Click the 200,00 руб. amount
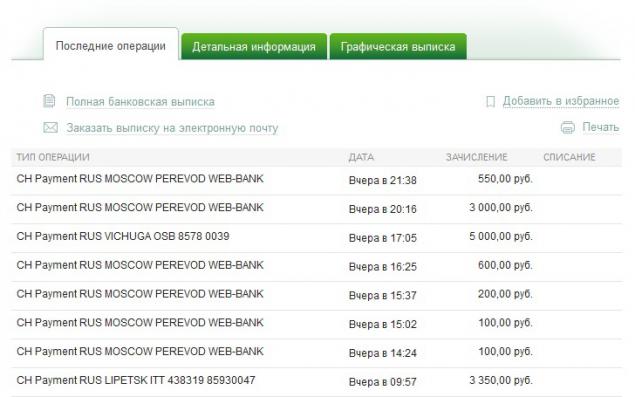Screen dimensions: 635x397 click(x=505, y=294)
